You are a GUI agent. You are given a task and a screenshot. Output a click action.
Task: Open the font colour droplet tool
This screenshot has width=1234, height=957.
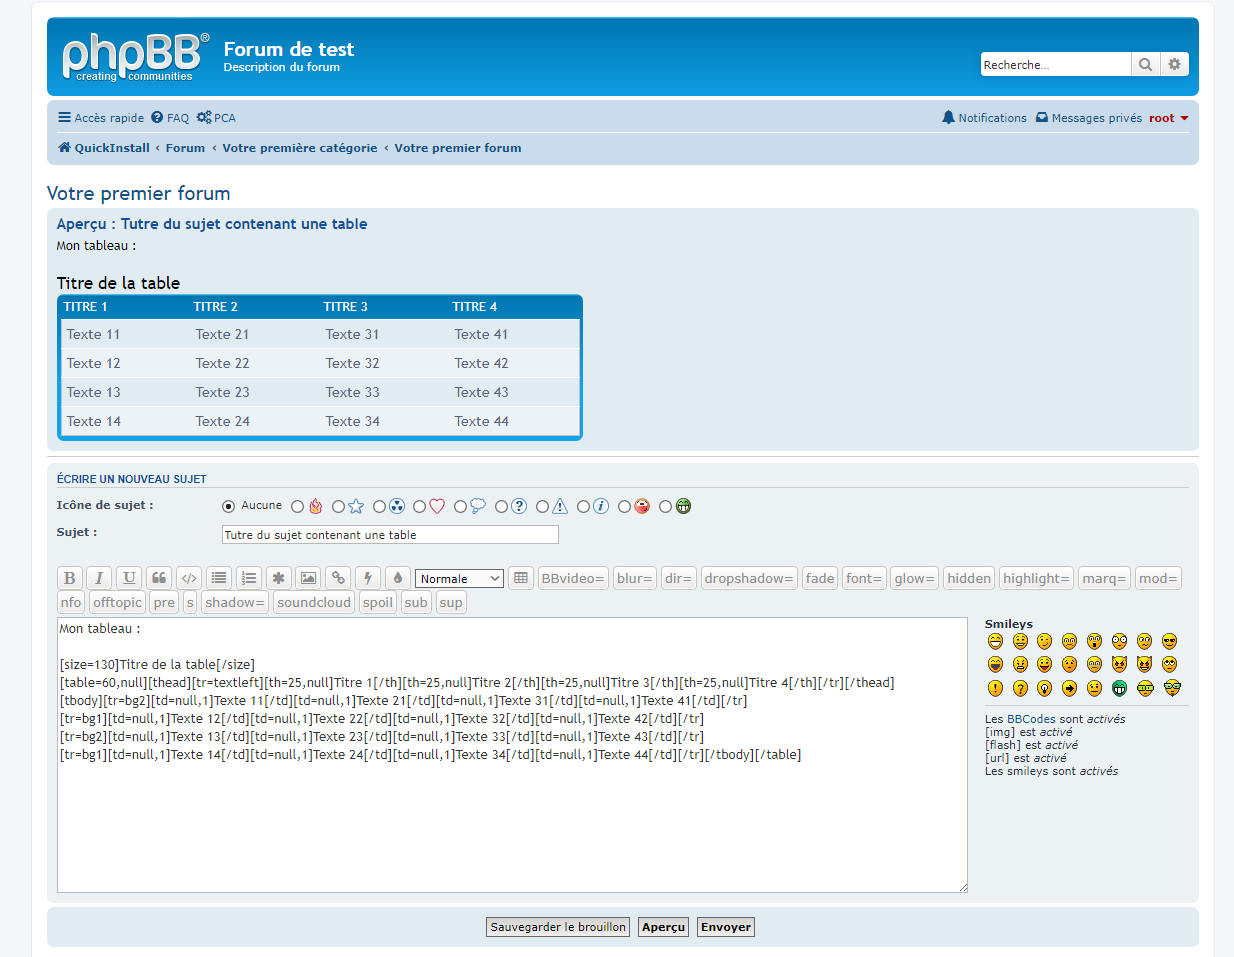tap(398, 578)
